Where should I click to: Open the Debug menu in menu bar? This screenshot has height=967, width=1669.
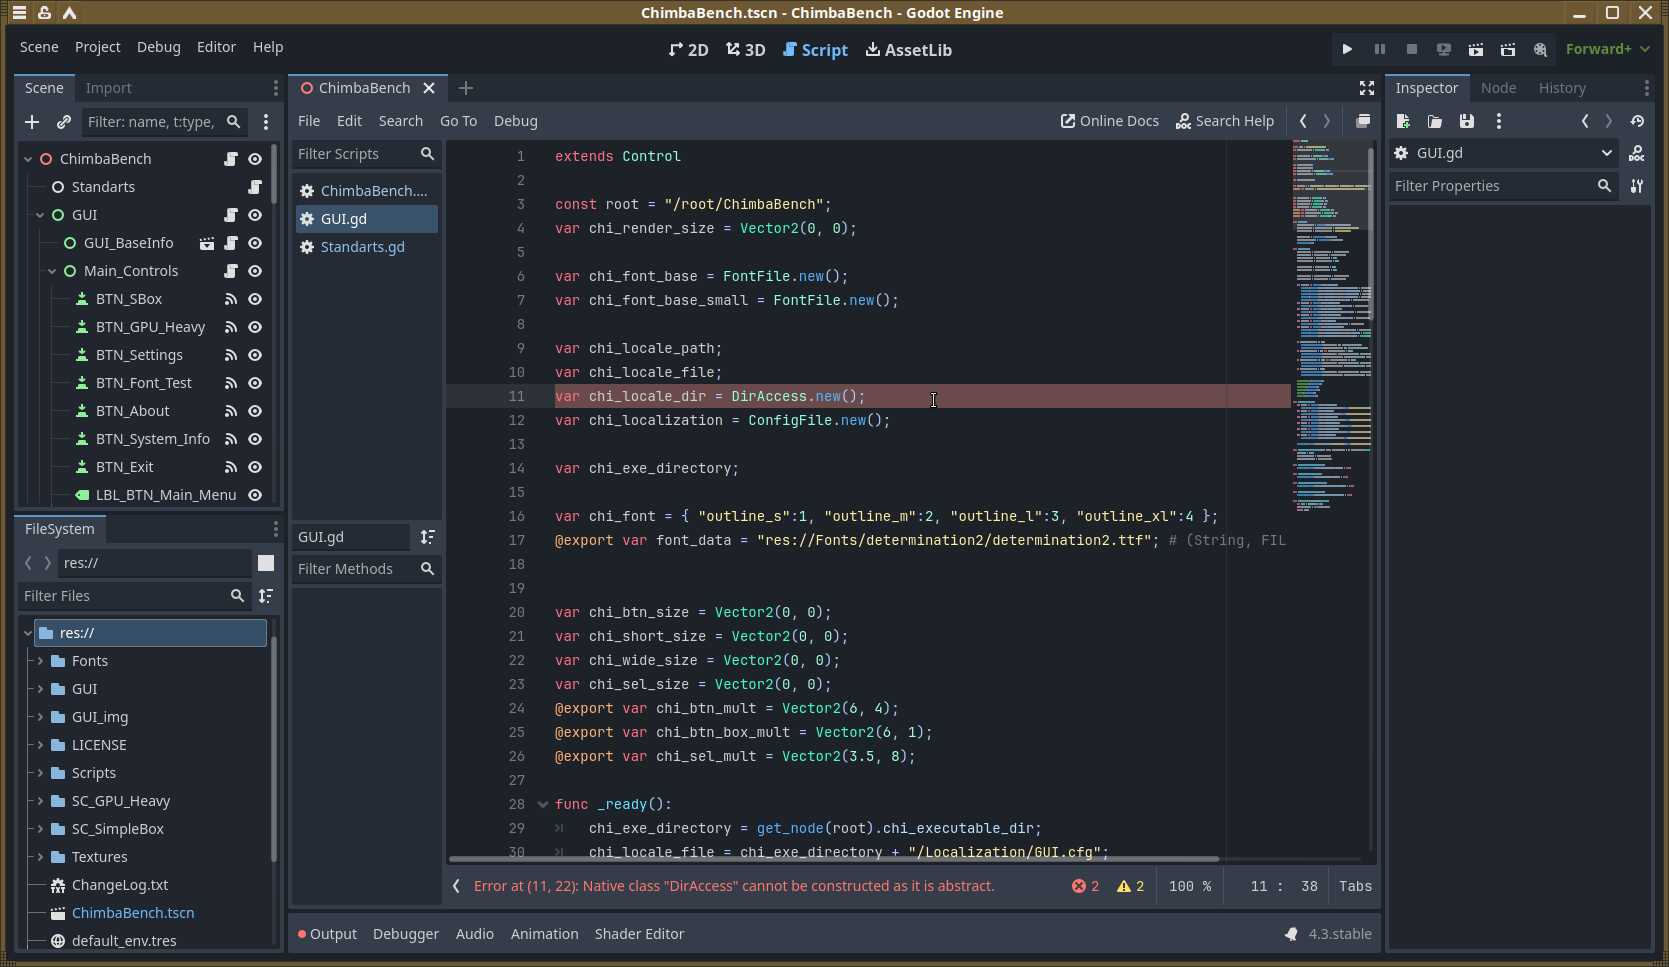(158, 47)
